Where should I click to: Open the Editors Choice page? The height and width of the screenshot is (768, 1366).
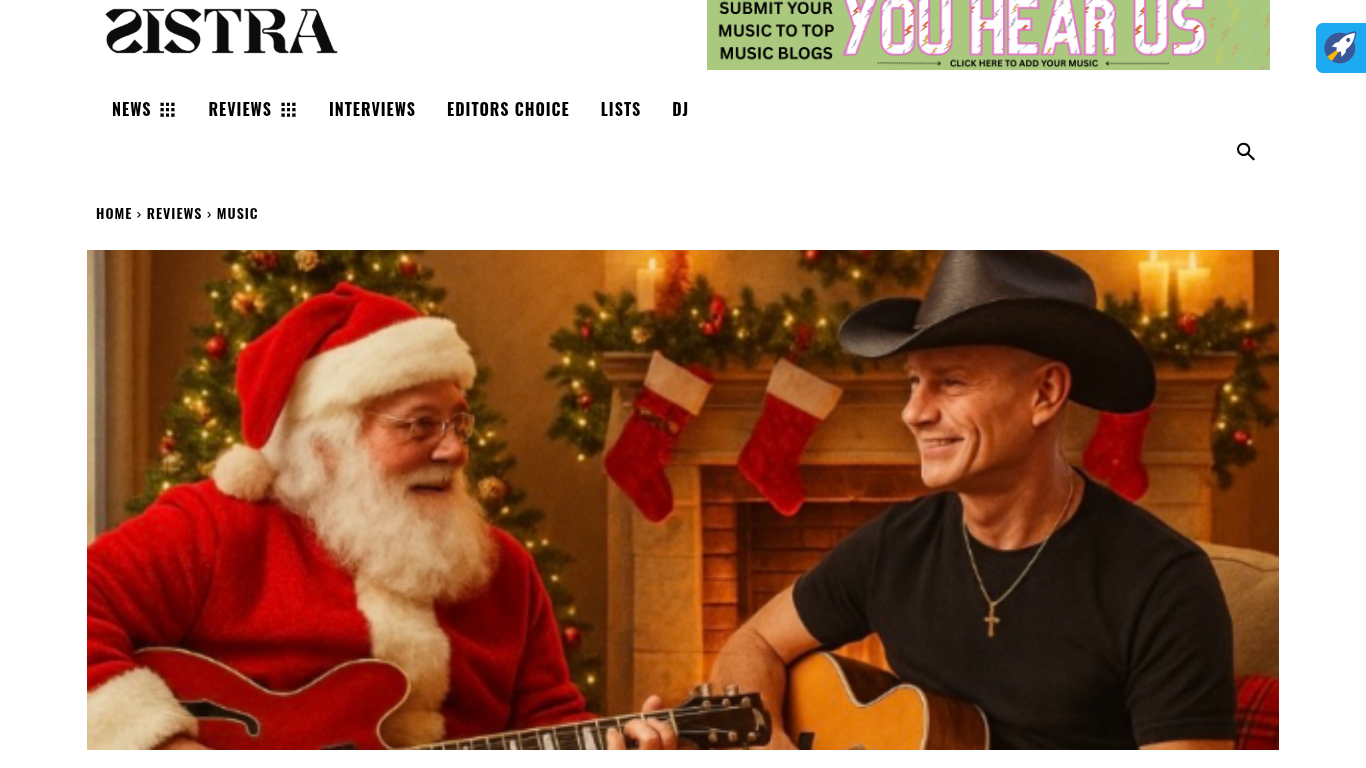point(508,109)
